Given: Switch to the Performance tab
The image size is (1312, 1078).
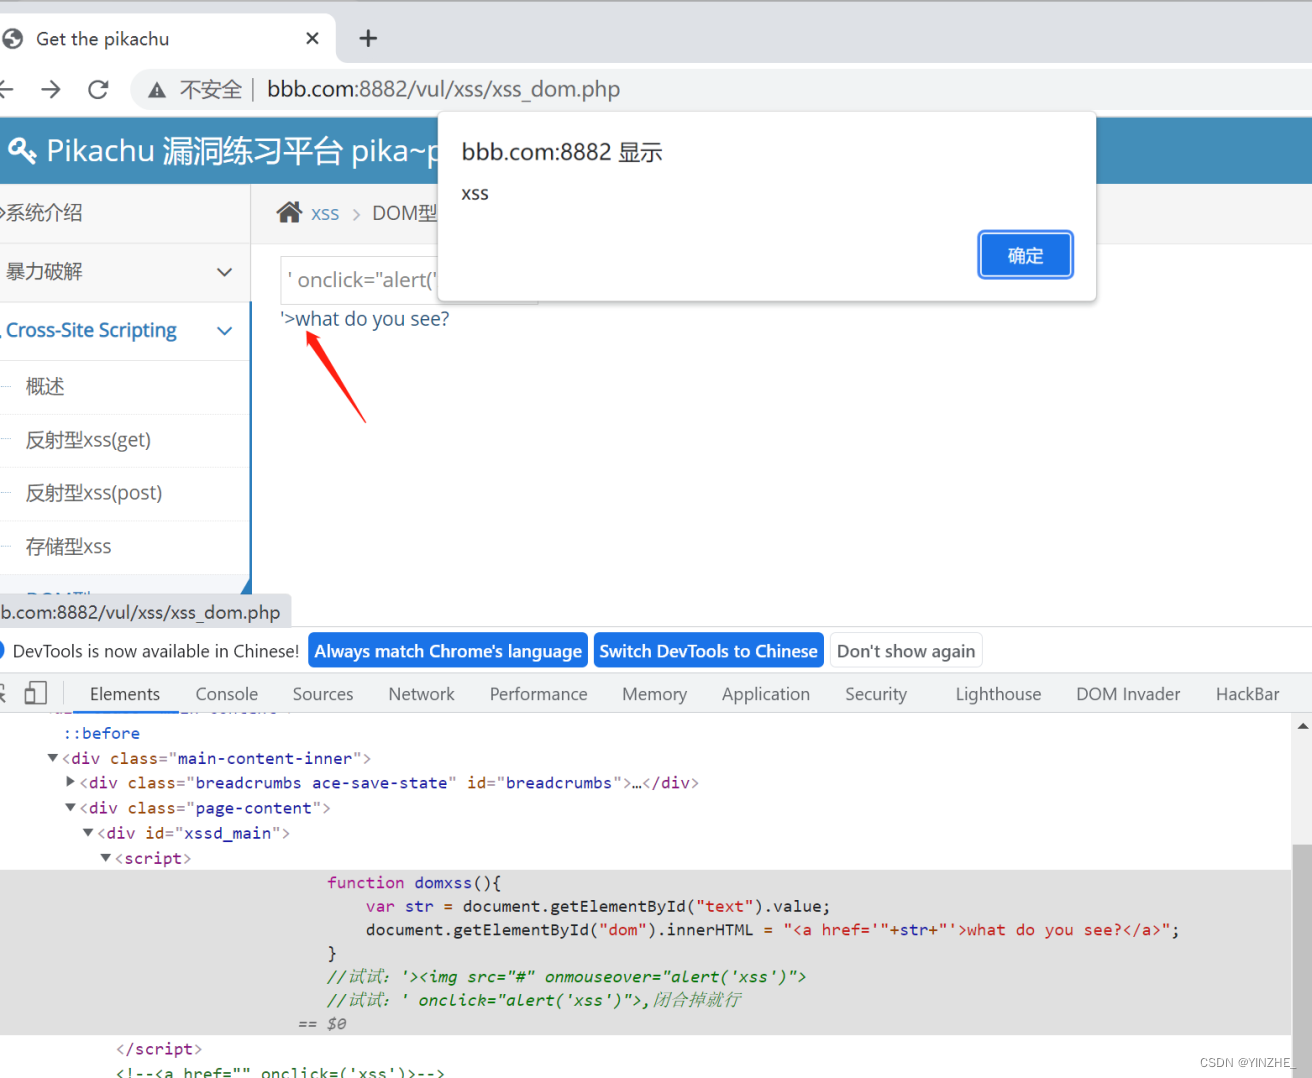Looking at the screenshot, I should coord(538,694).
